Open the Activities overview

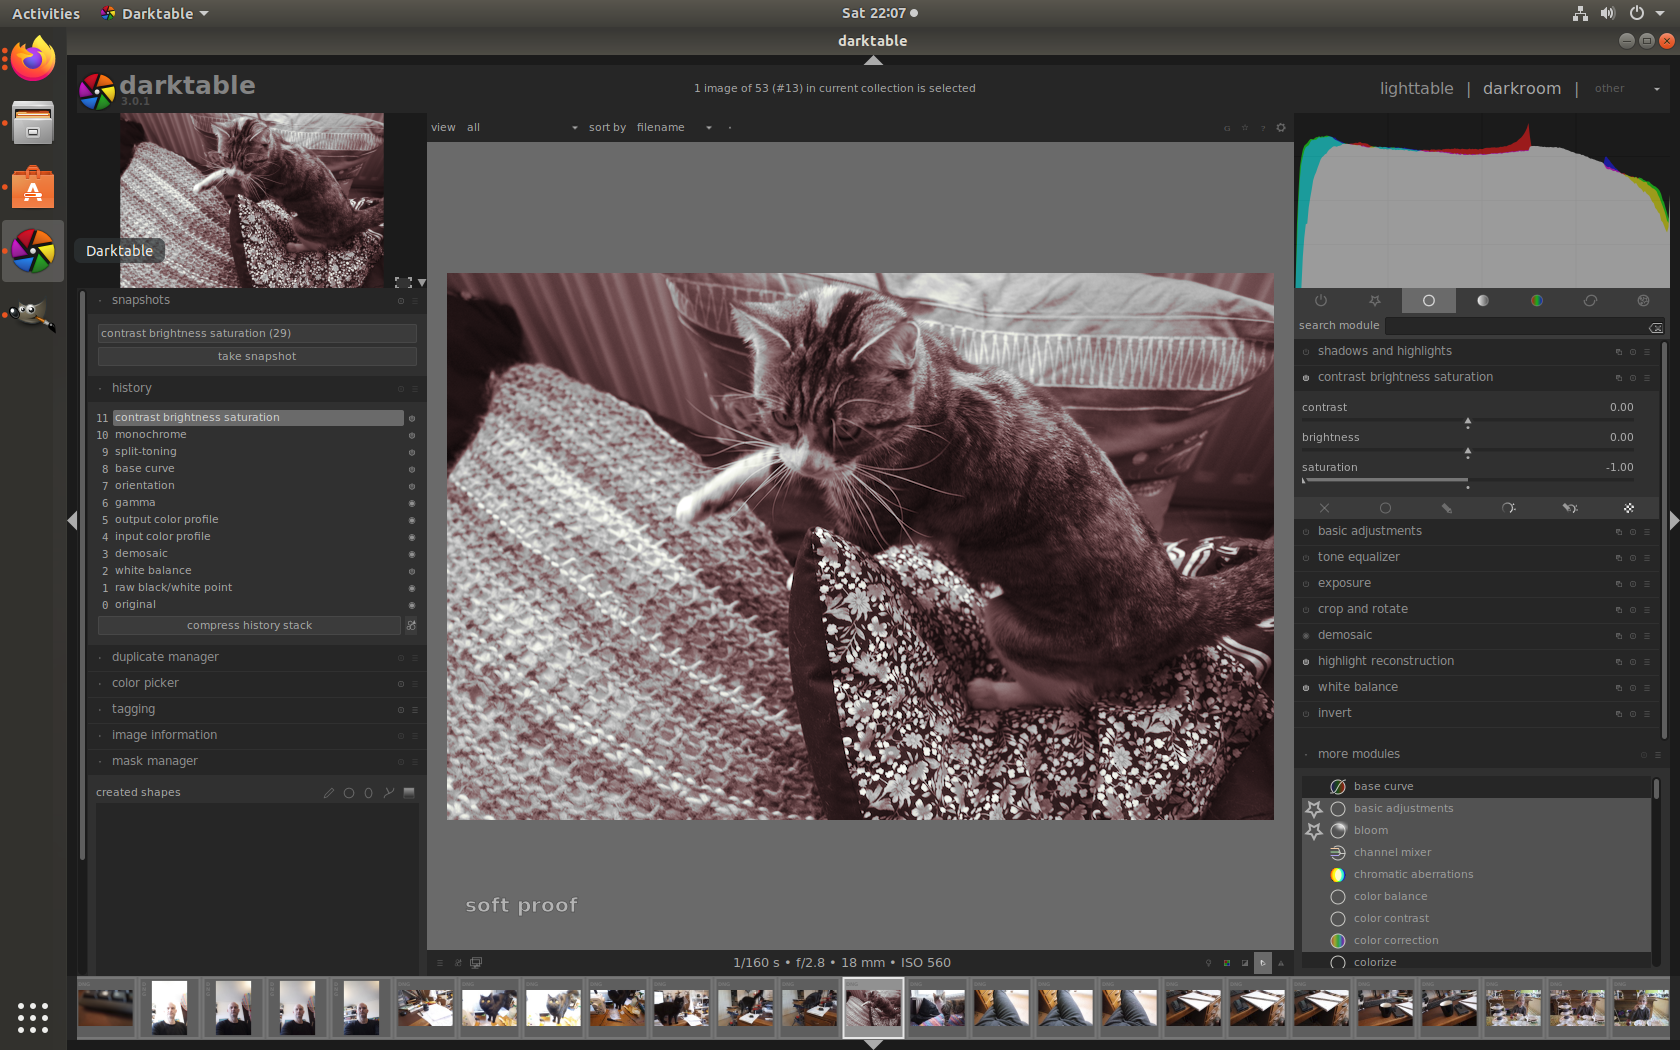coord(46,14)
